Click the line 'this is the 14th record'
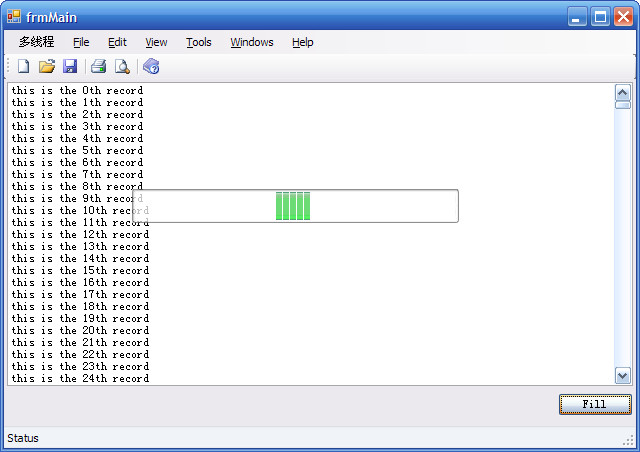Image resolution: width=640 pixels, height=452 pixels. 80,258
